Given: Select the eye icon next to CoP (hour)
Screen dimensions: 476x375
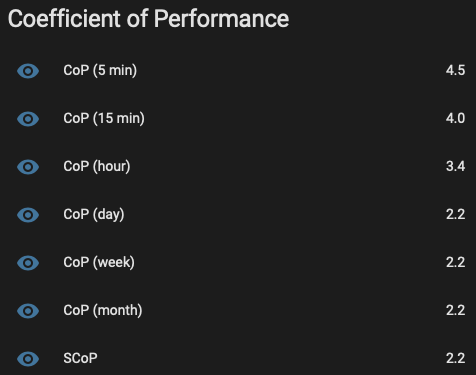Looking at the screenshot, I should click(x=28, y=167).
